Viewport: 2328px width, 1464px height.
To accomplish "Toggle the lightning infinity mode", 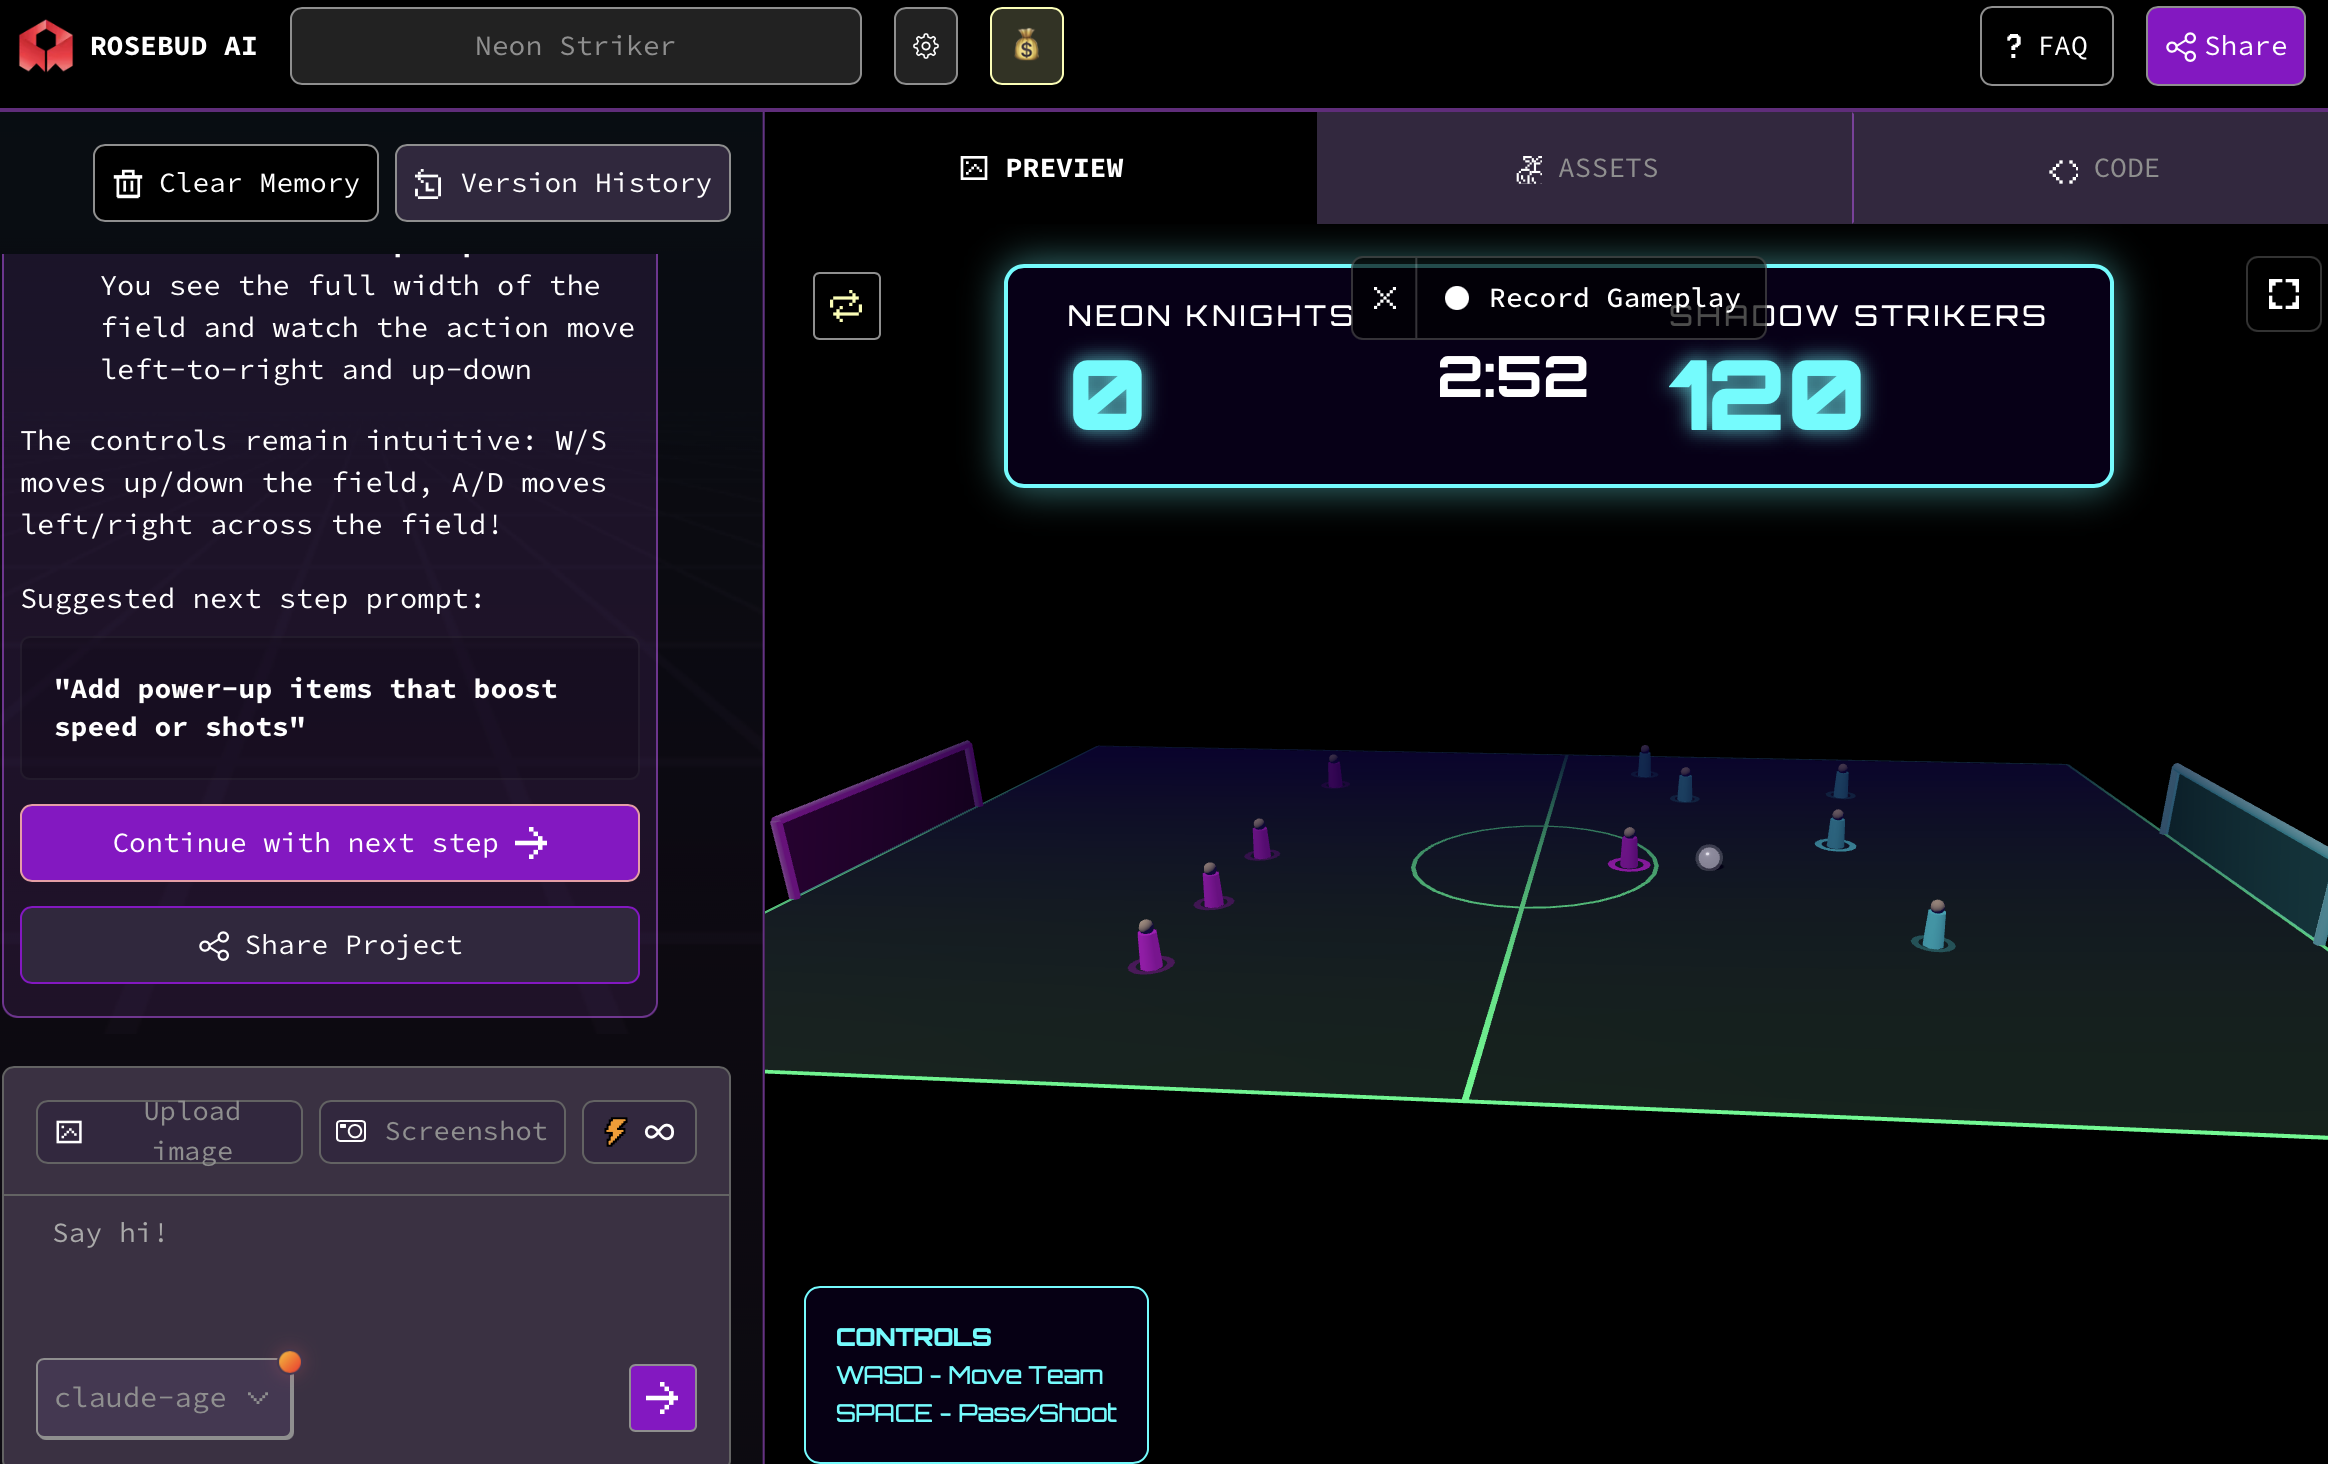I will pos(639,1131).
